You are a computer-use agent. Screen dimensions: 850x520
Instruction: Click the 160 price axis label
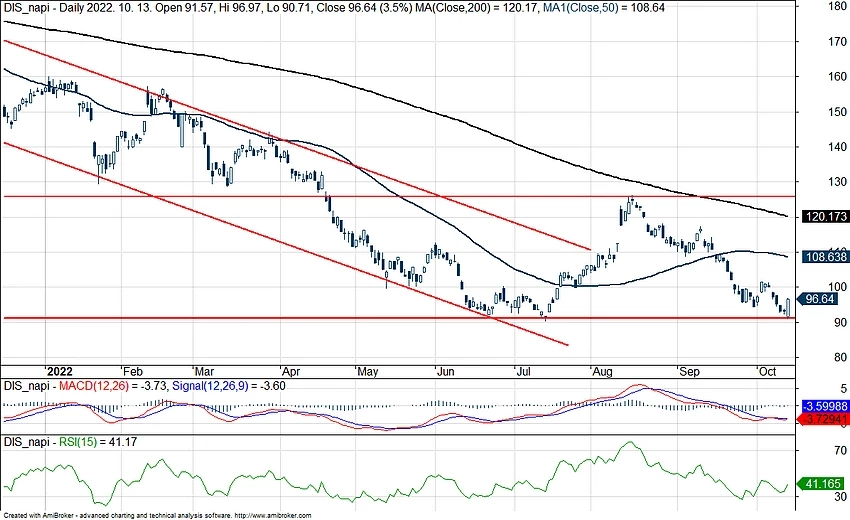coord(838,76)
